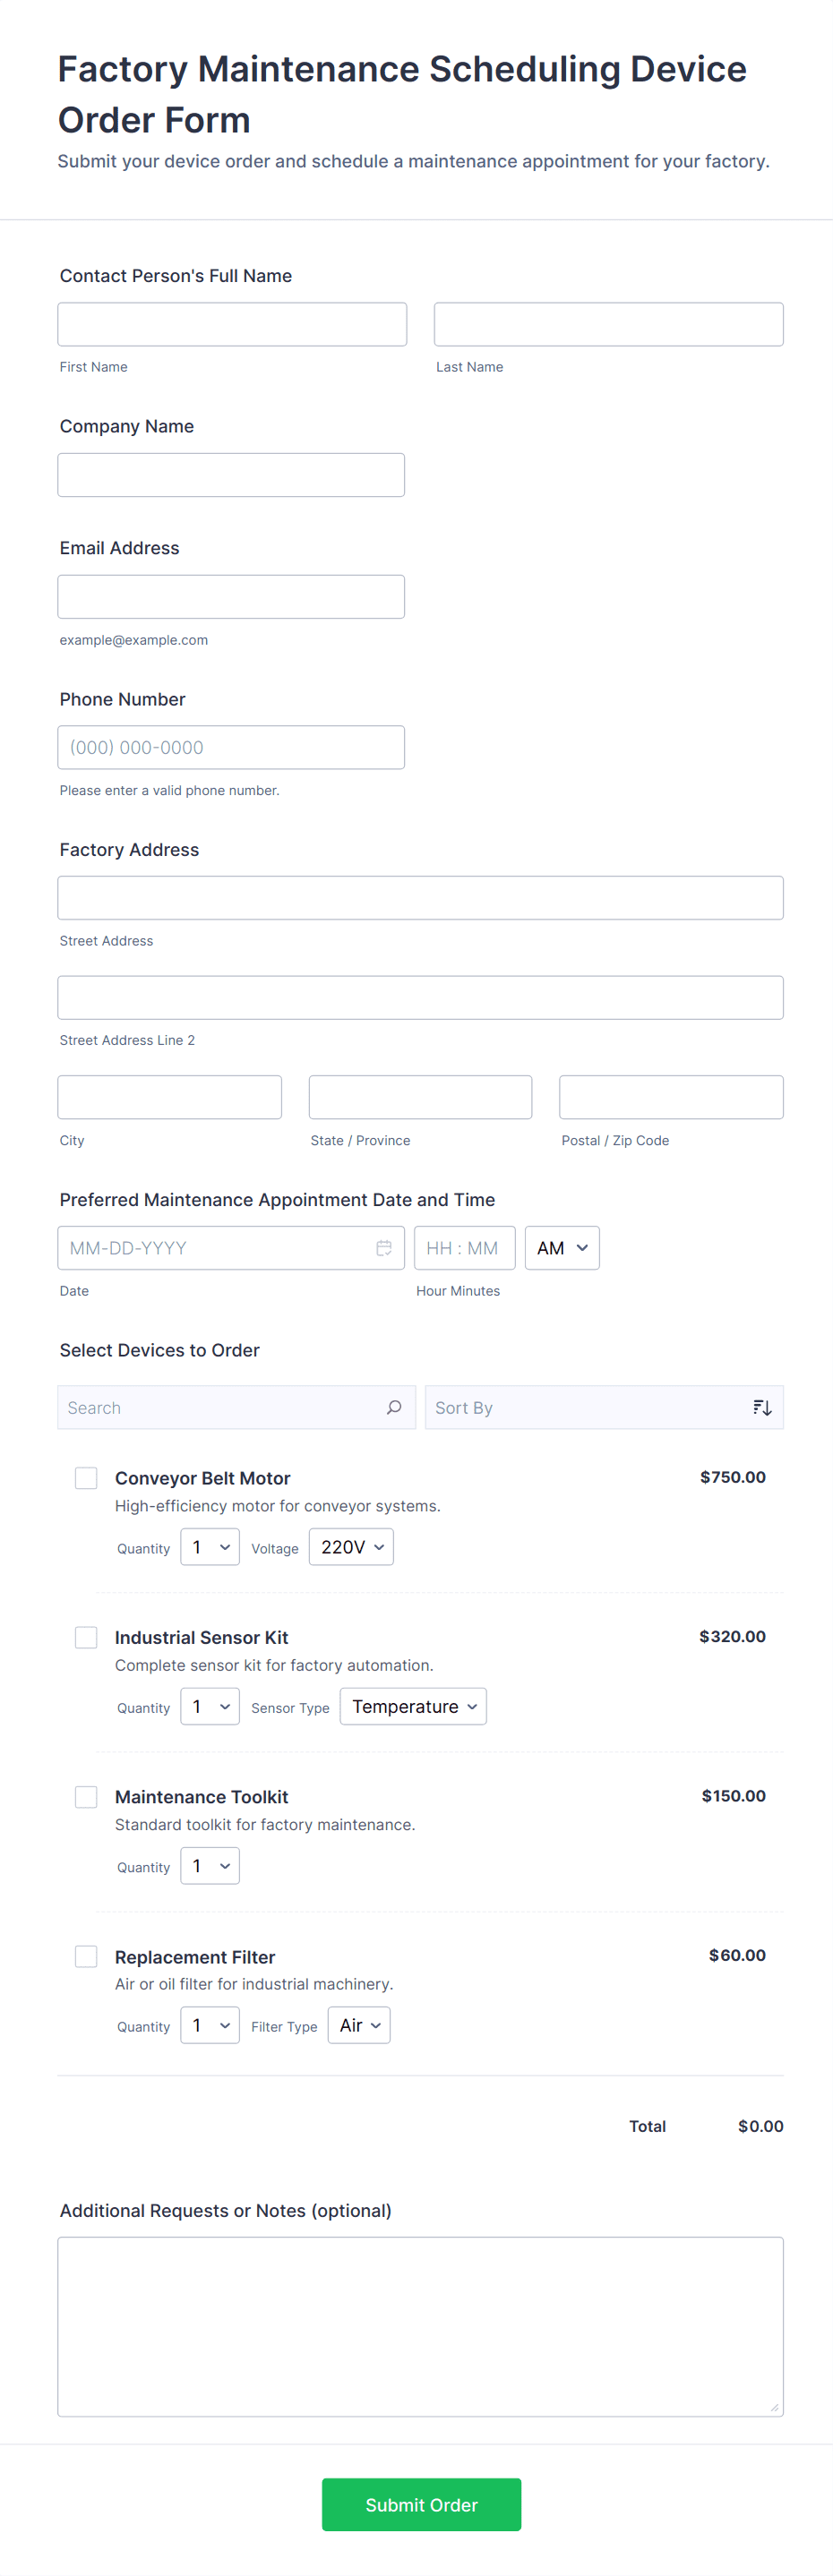This screenshot has width=833, height=2576.
Task: Open the Filter Type dropdown
Action: [x=359, y=2025]
